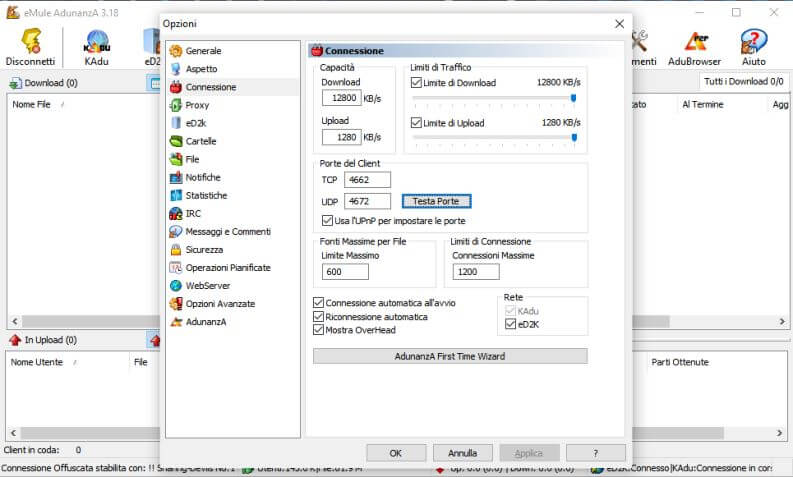Open the Notifiche options page

tap(203, 178)
